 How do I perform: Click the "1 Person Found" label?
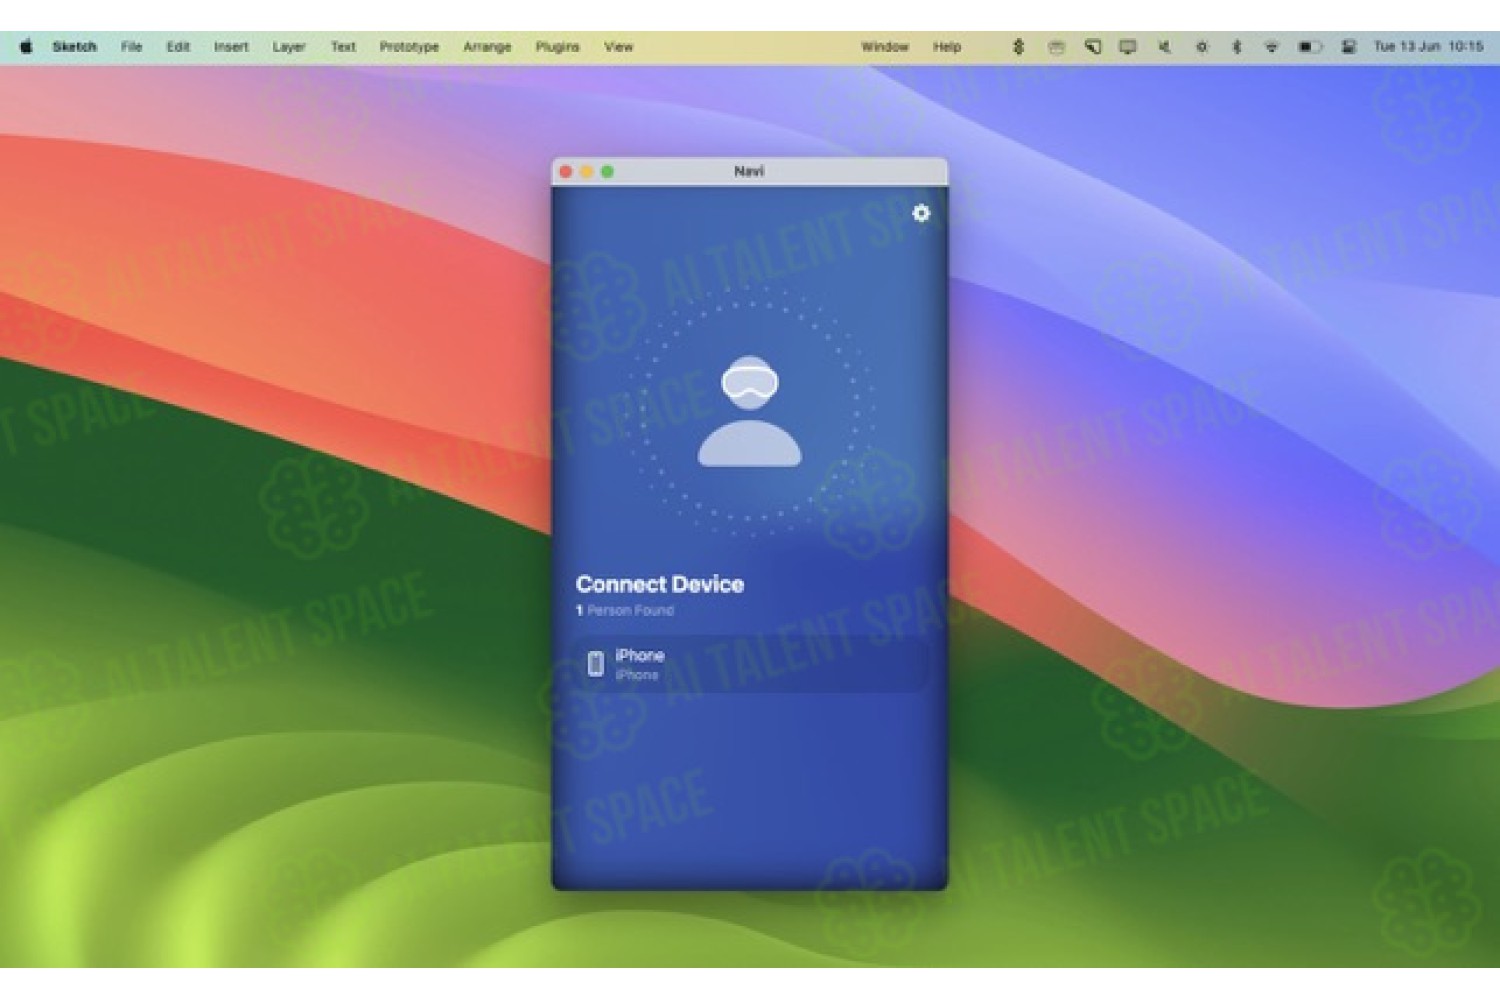click(x=625, y=610)
